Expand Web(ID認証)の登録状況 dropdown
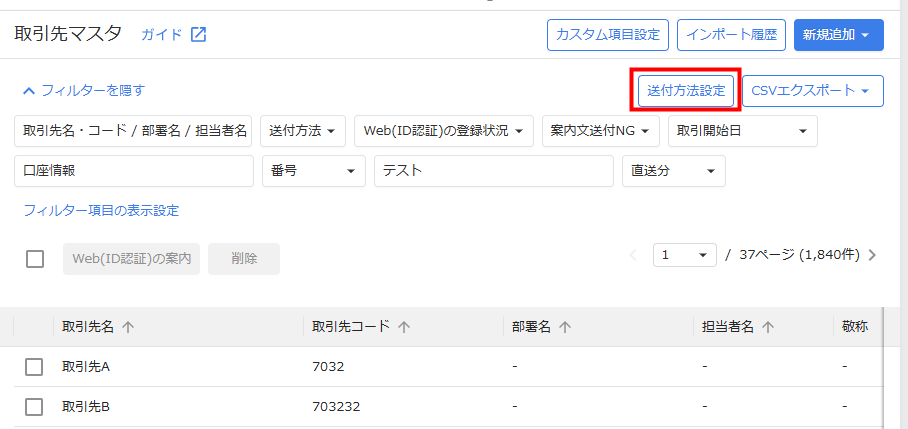The width and height of the screenshot is (908, 429). coord(443,131)
